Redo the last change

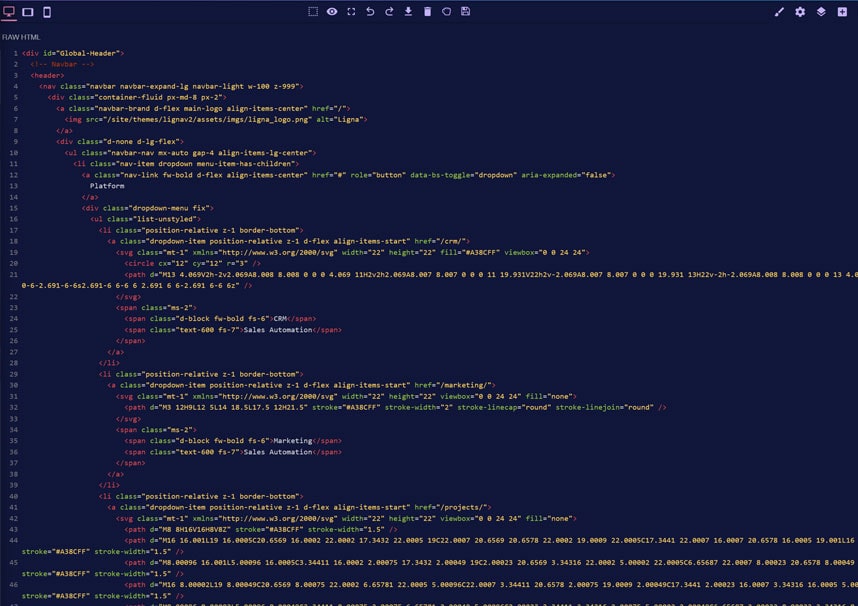point(391,11)
